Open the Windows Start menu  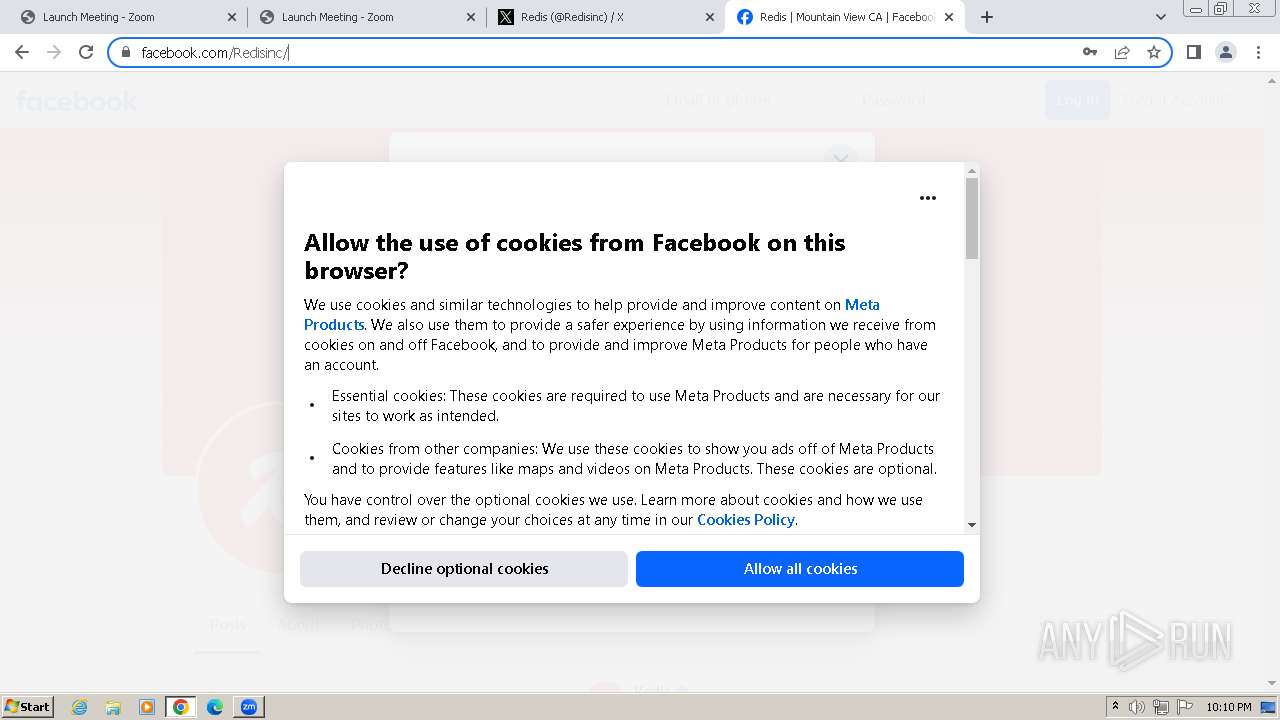[x=28, y=706]
